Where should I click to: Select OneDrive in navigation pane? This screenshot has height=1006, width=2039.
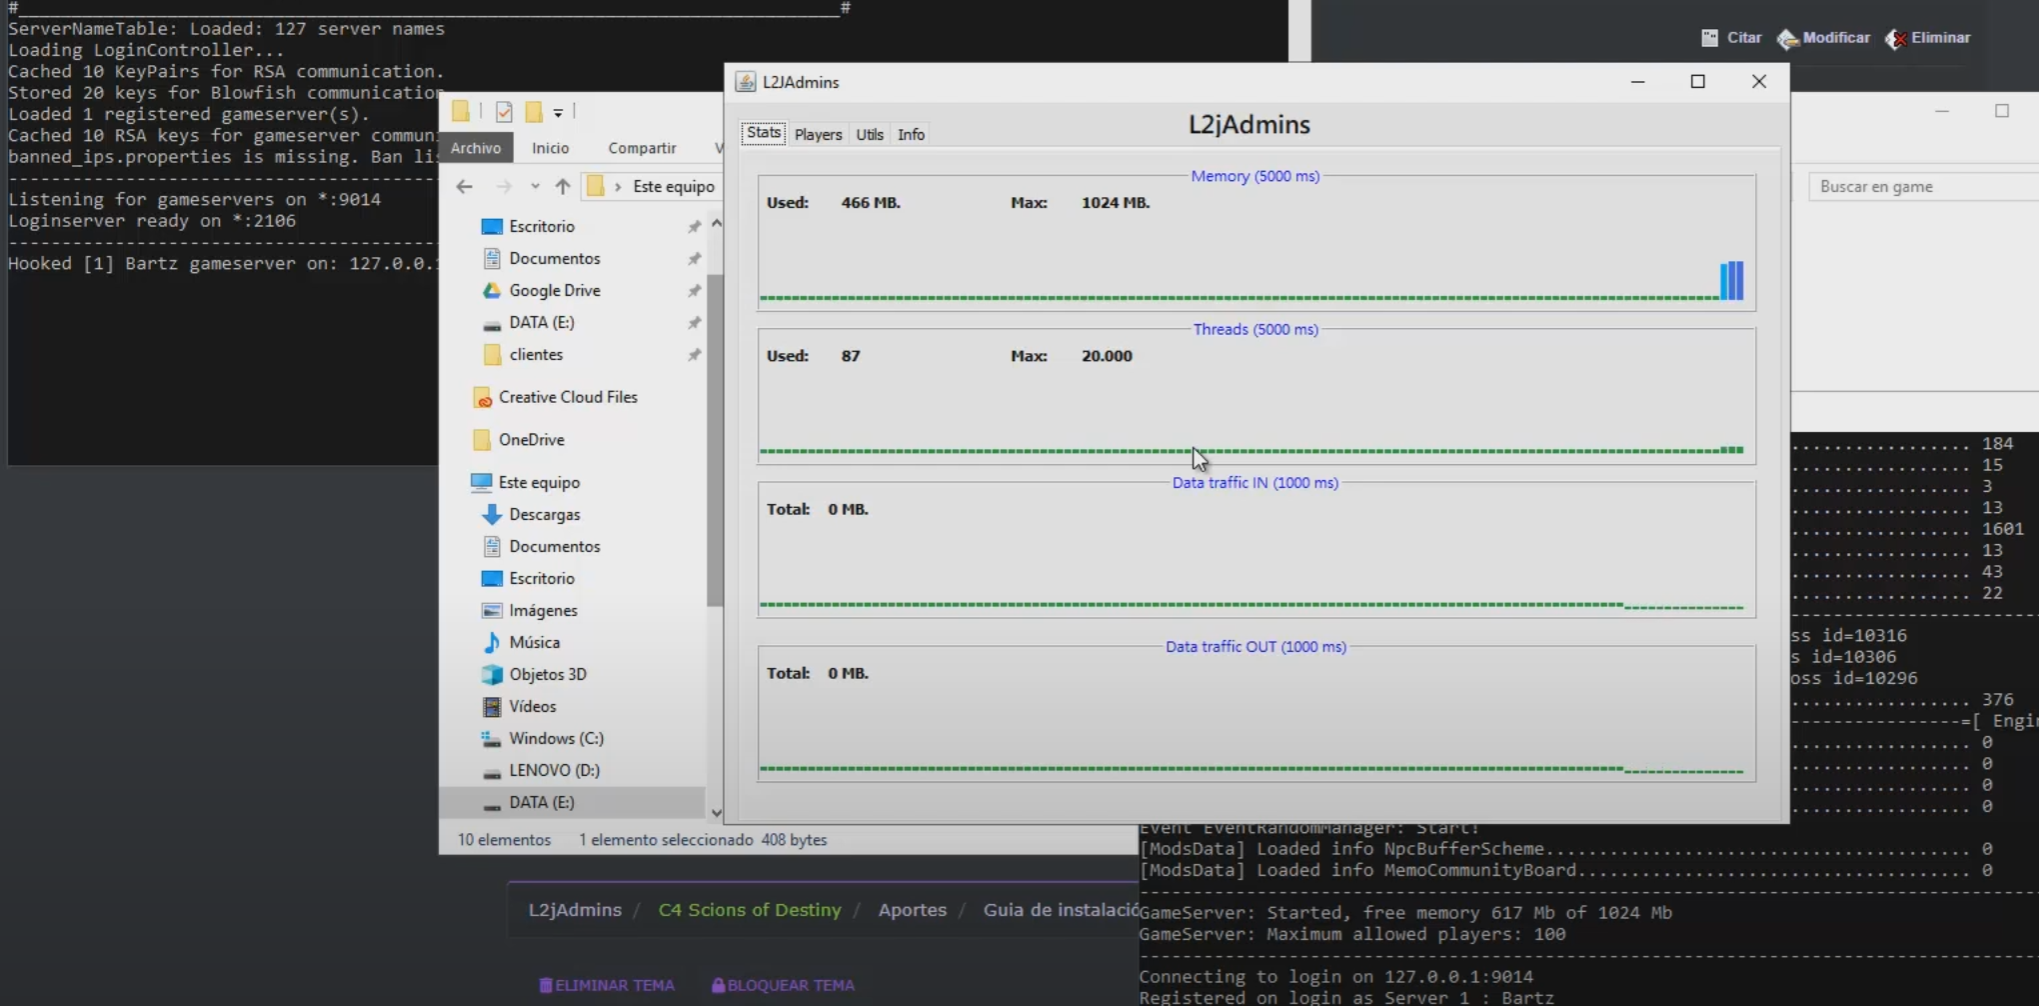coord(532,439)
